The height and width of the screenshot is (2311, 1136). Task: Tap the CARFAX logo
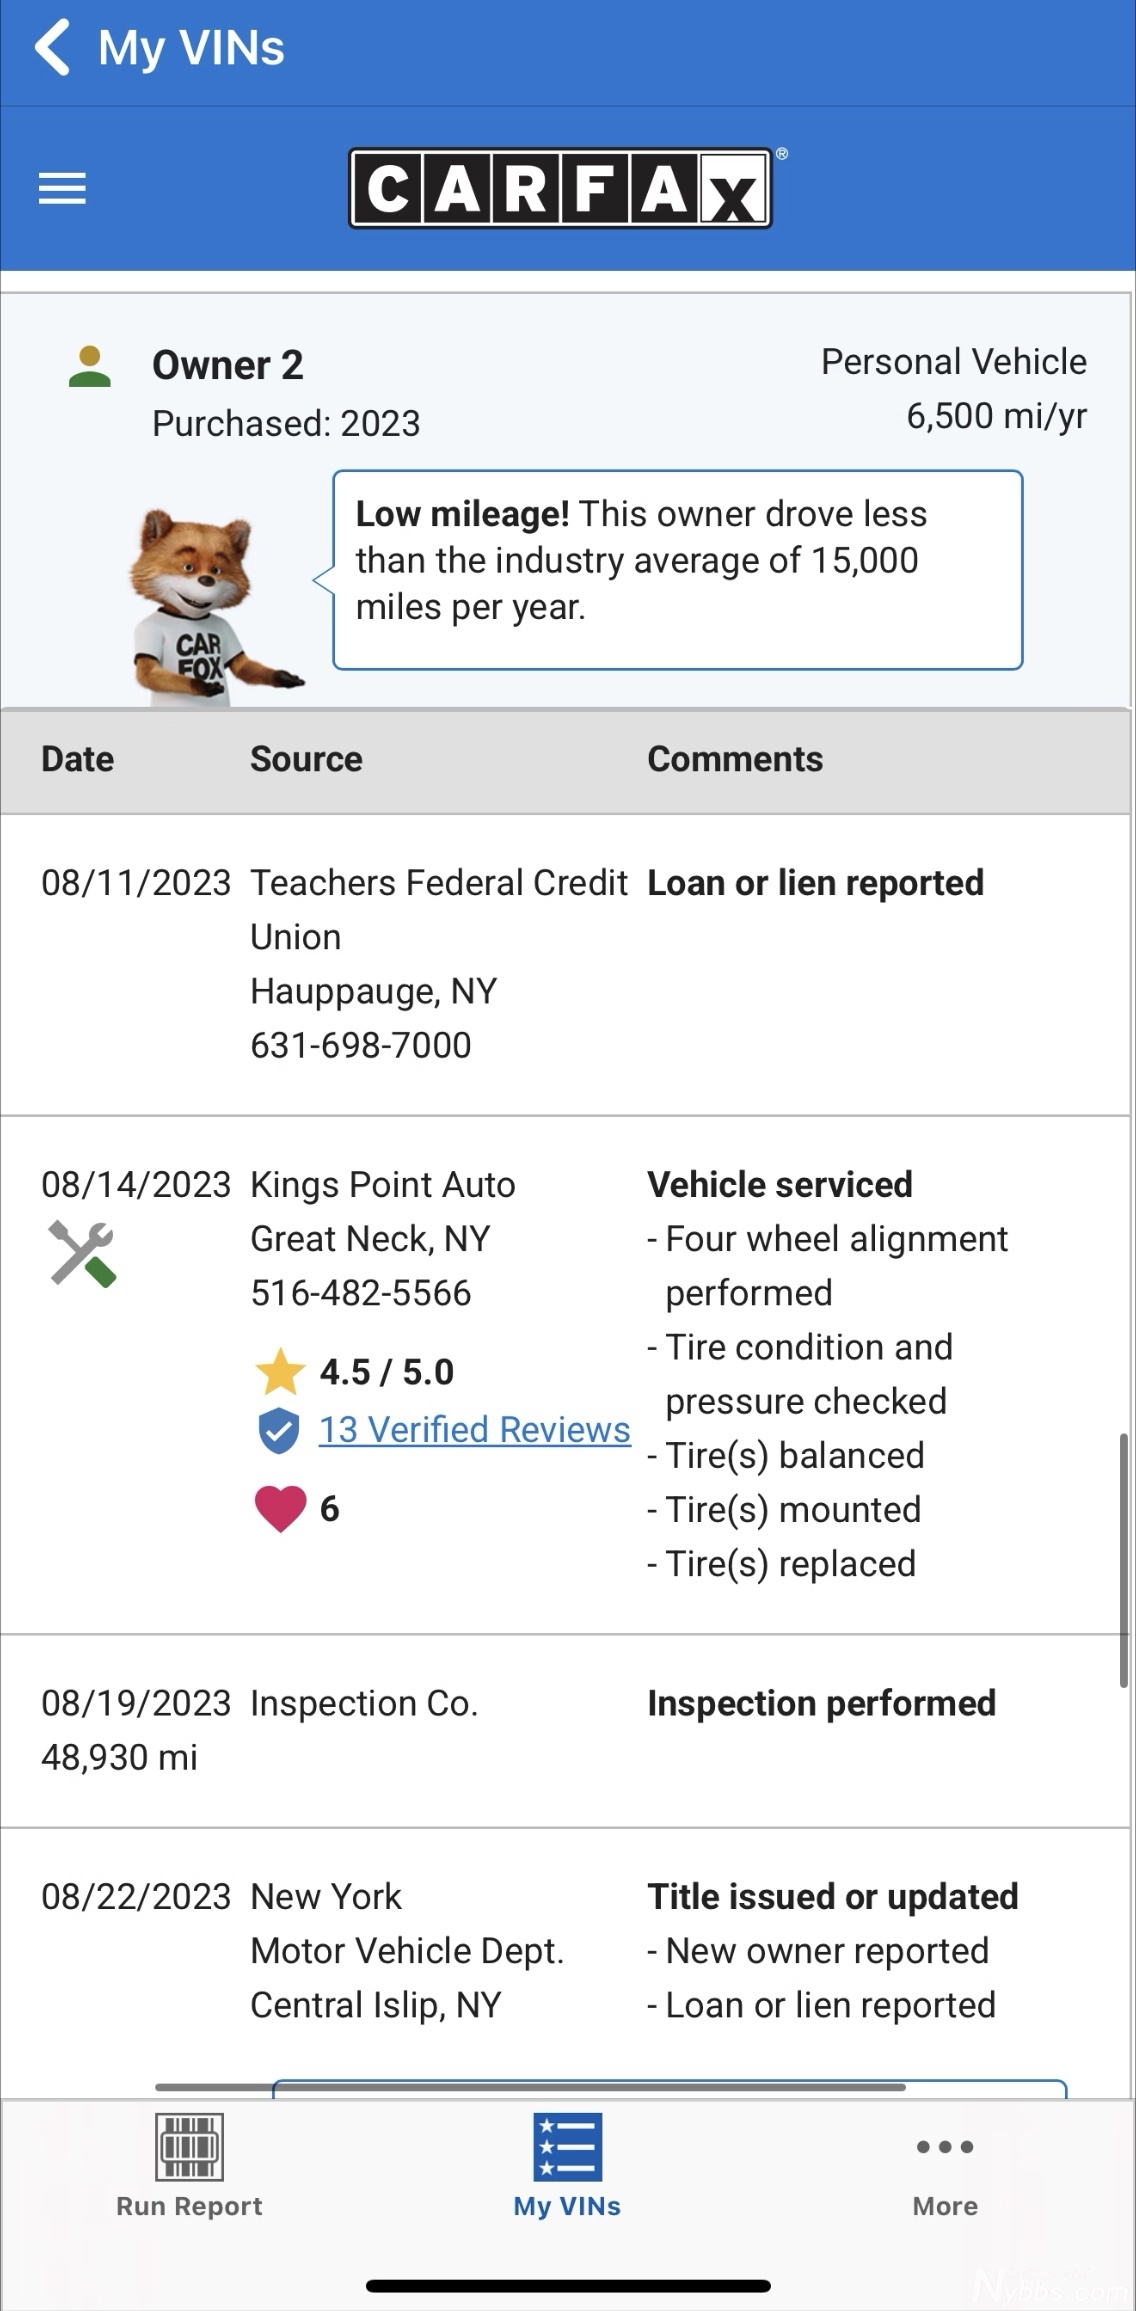tap(561, 188)
